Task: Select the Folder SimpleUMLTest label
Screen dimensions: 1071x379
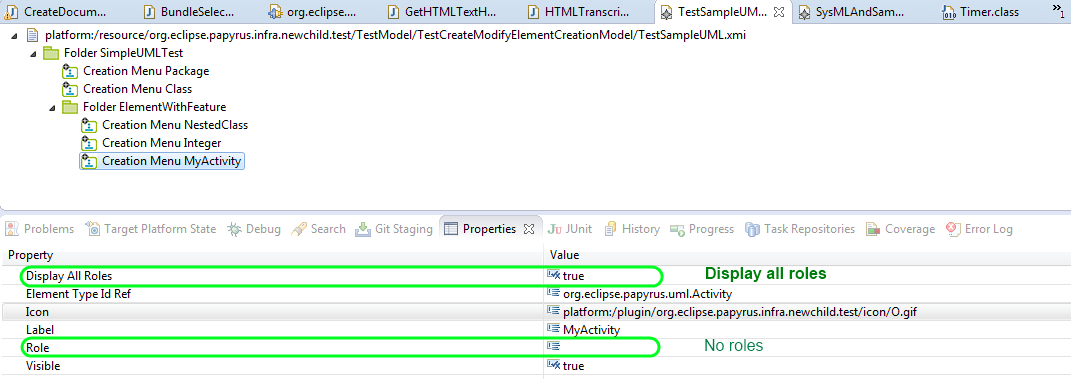Action: (124, 53)
